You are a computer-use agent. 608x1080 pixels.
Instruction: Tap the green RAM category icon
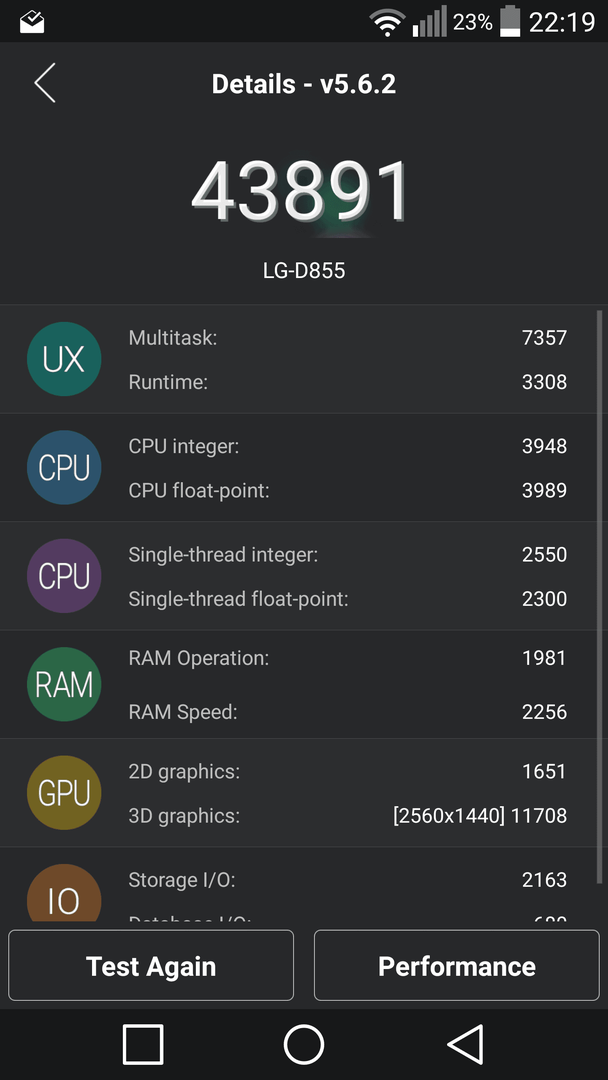pos(64,684)
